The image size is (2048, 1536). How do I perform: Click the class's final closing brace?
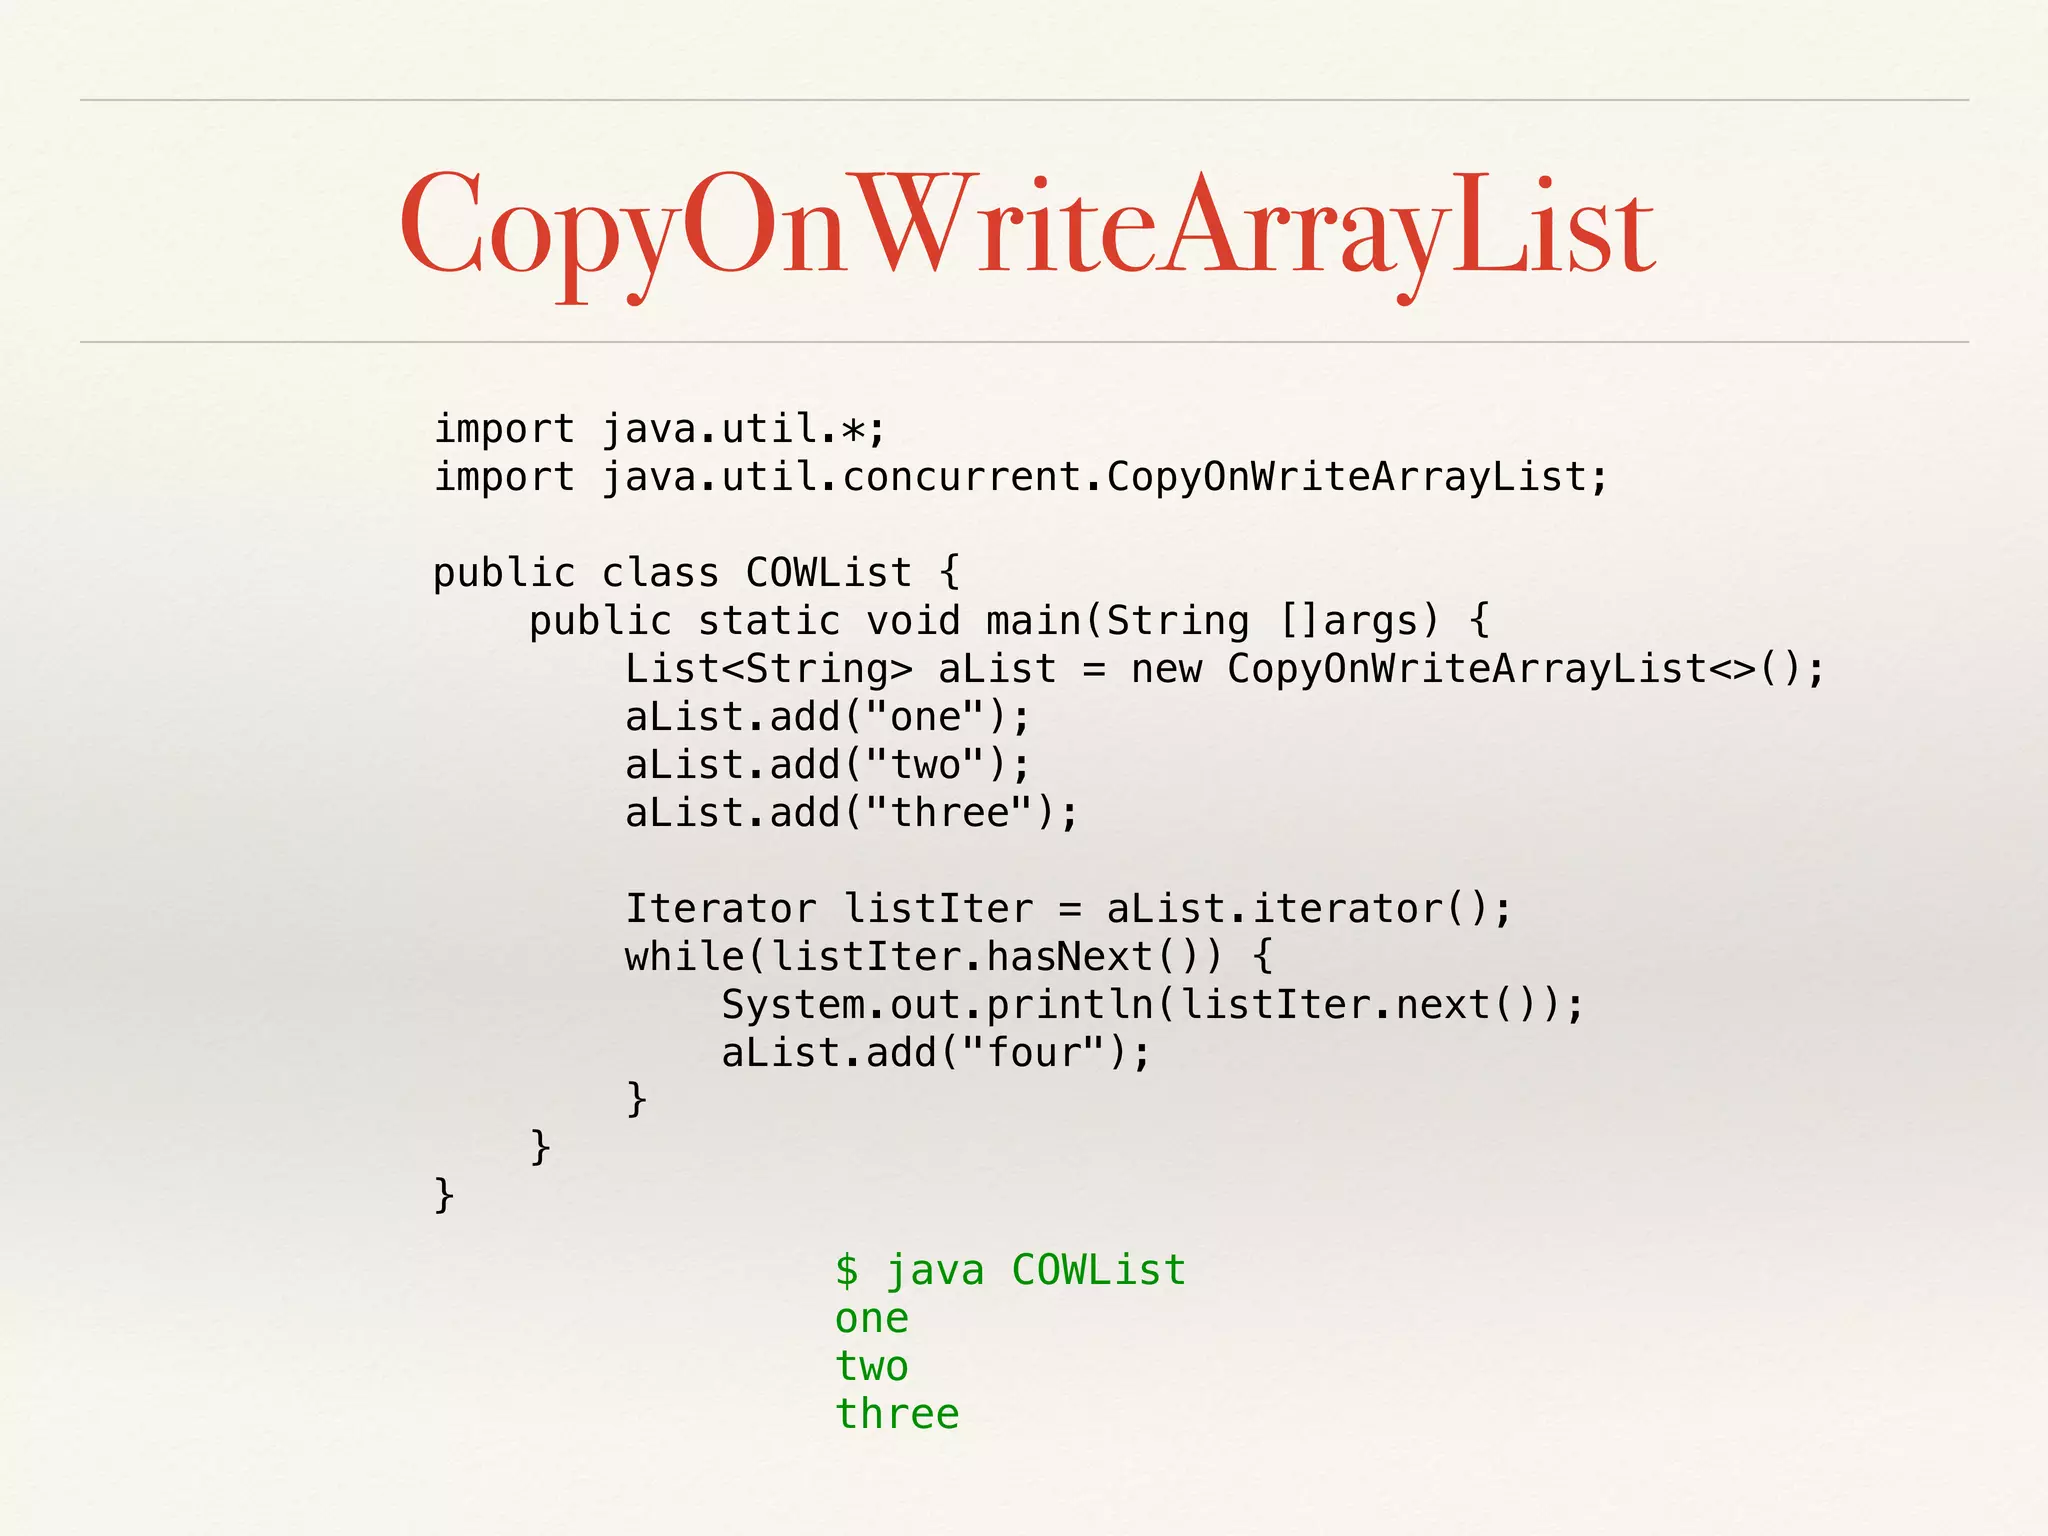pos(444,1194)
